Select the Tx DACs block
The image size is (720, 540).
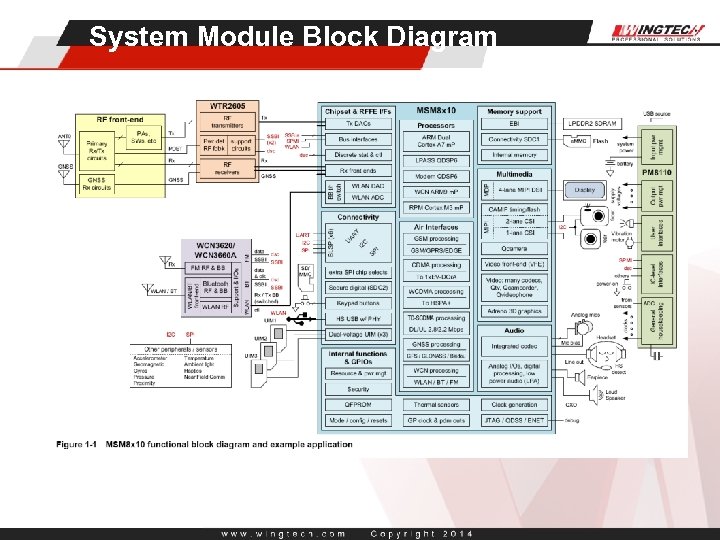[x=359, y=124]
